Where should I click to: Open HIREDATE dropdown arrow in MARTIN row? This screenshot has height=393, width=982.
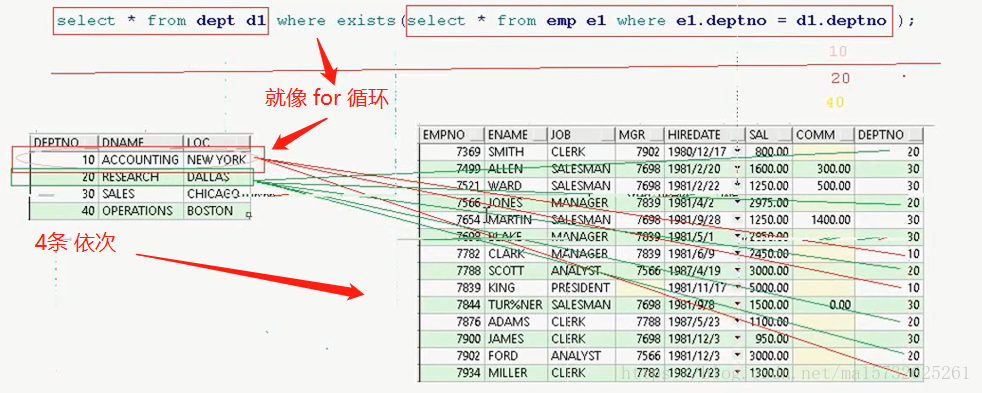coord(737,220)
